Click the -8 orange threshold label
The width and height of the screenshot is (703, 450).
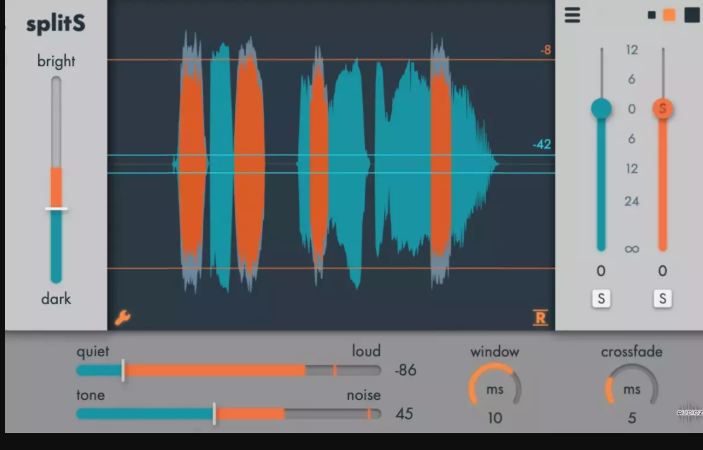coord(545,49)
